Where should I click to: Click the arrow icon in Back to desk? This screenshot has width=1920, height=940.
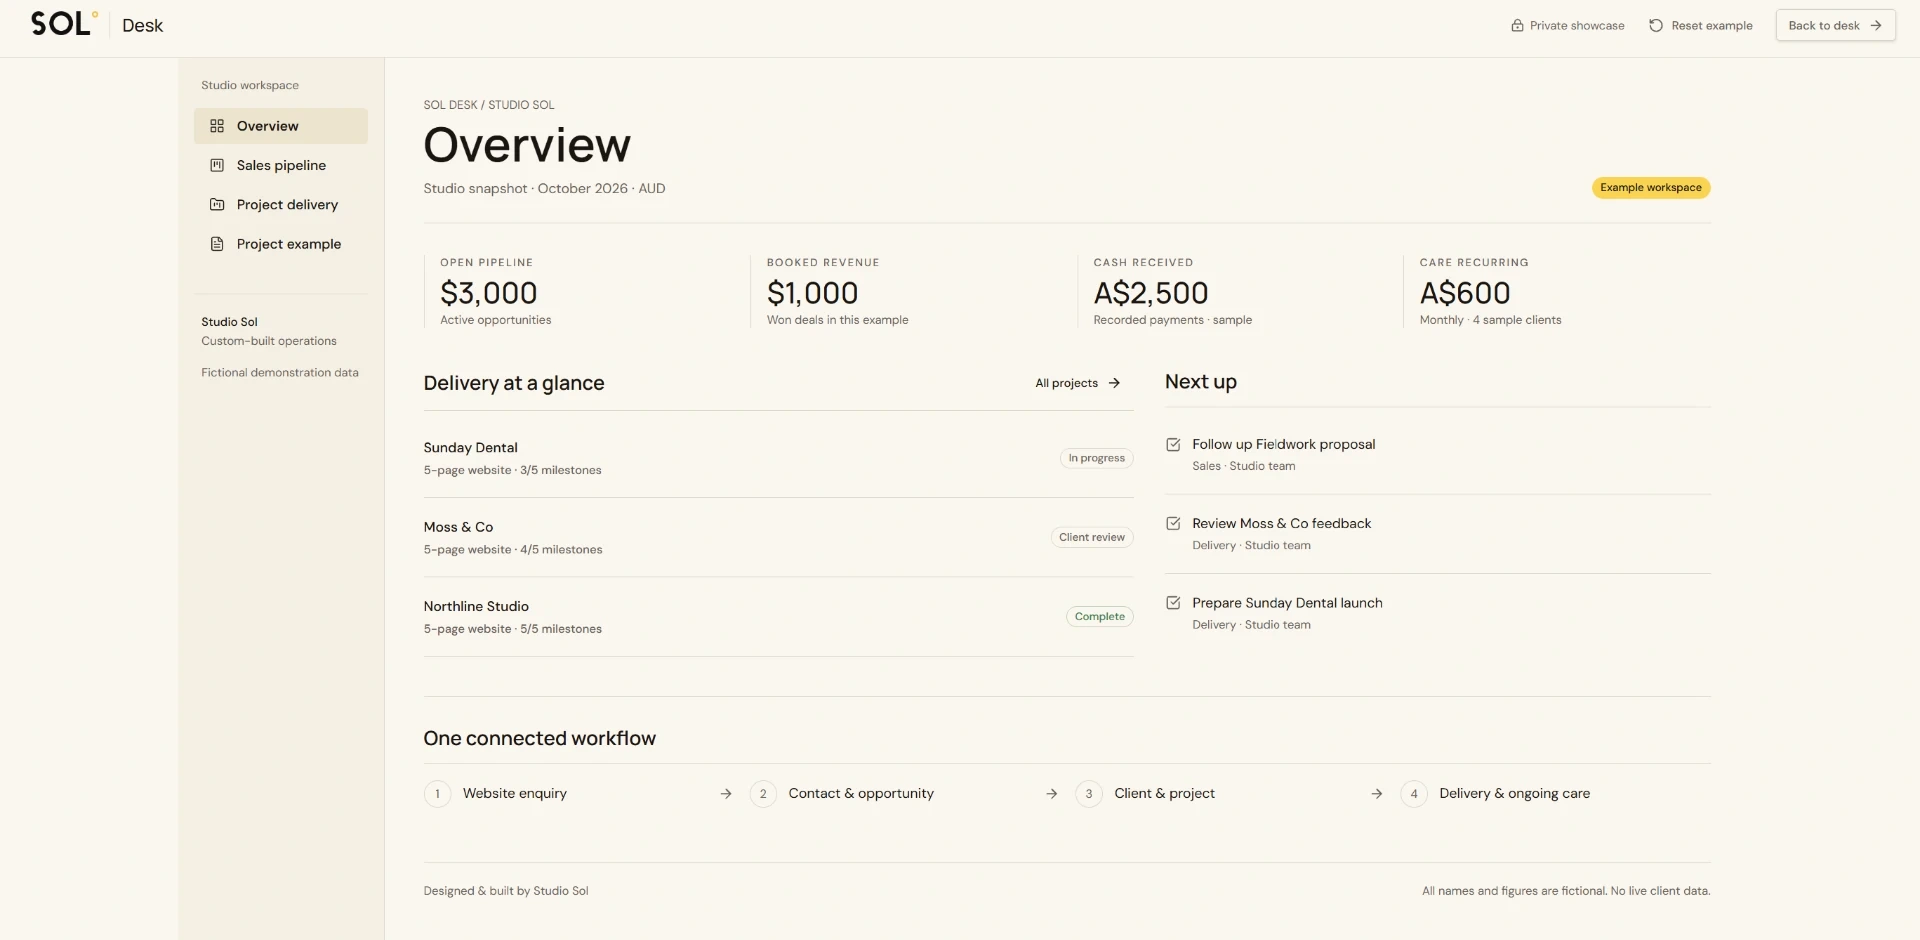(1876, 26)
